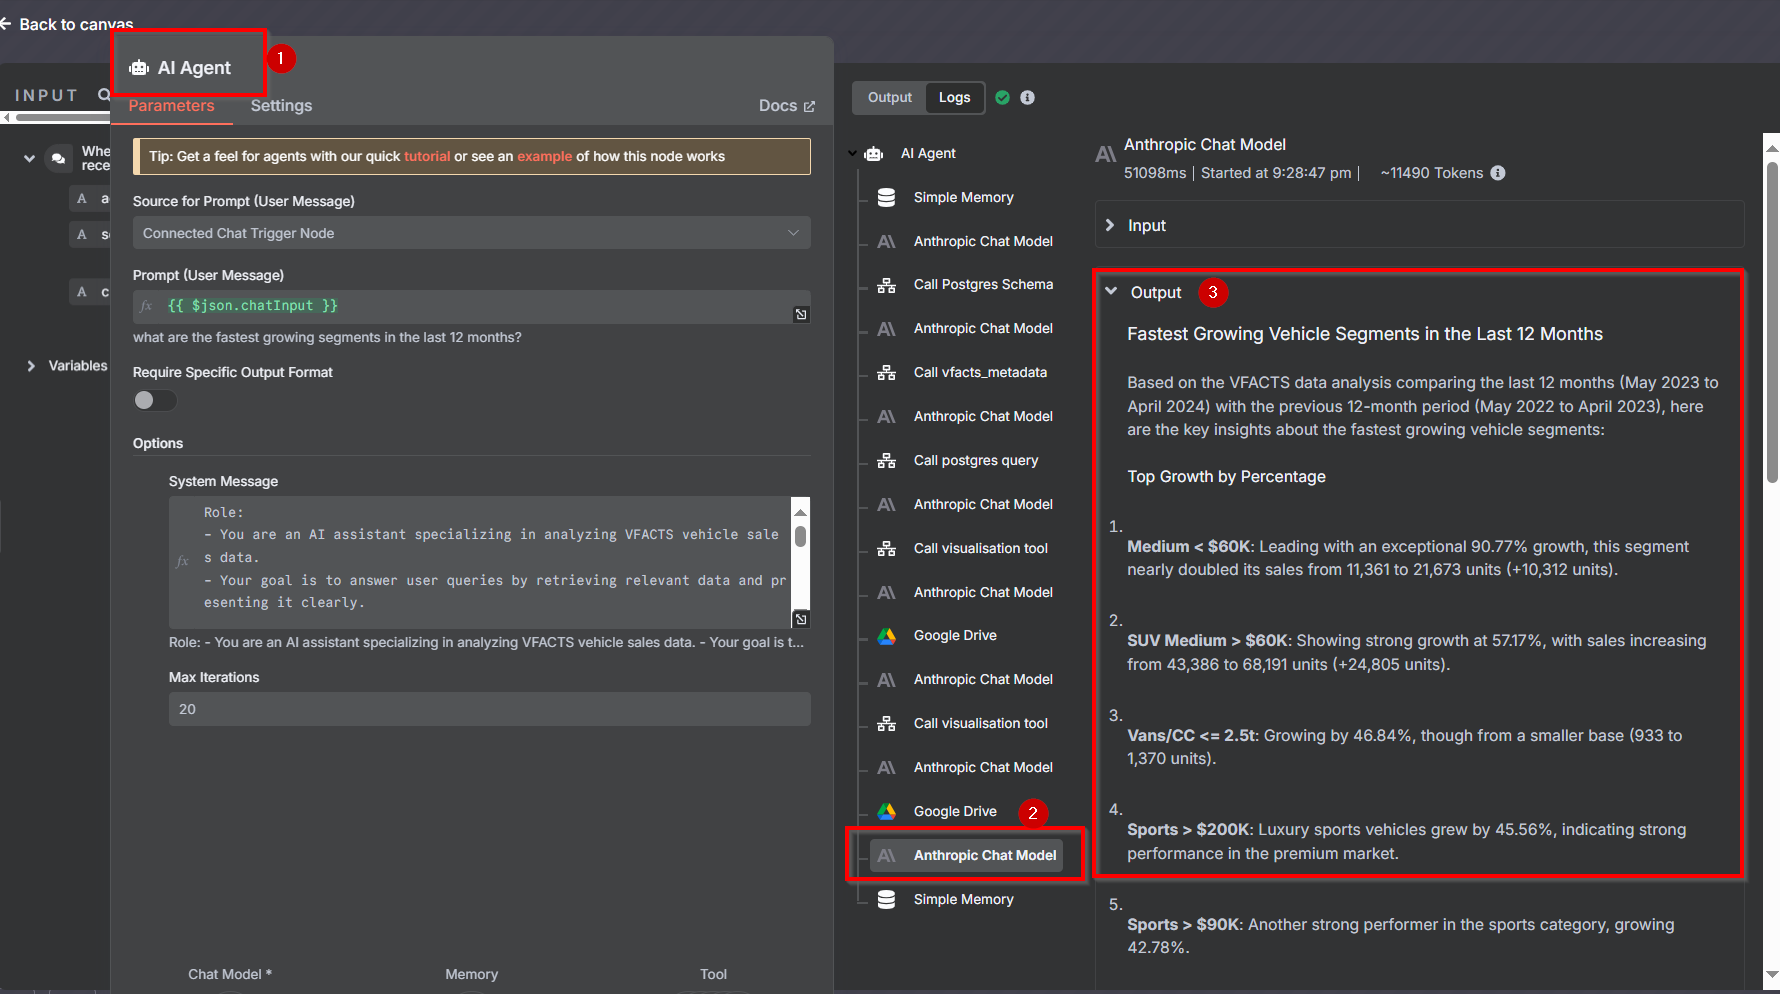
Task: Click the Anthropic logo beside model title
Action: tap(1106, 155)
